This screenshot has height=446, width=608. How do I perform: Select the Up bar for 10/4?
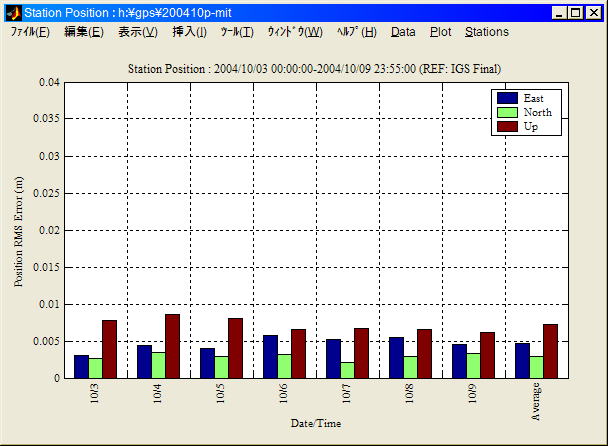(172, 346)
